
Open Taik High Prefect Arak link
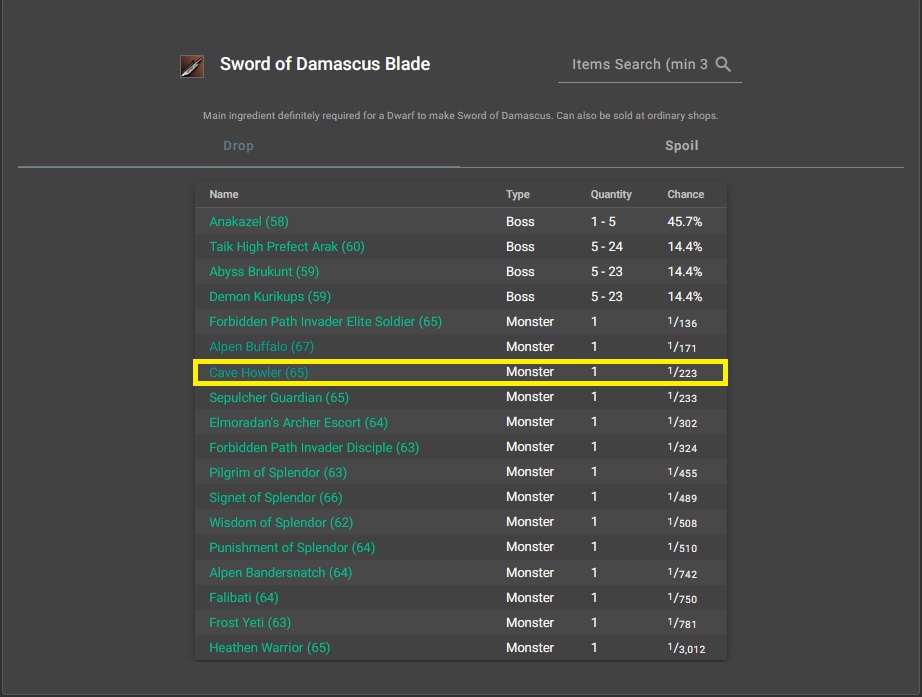pos(286,247)
